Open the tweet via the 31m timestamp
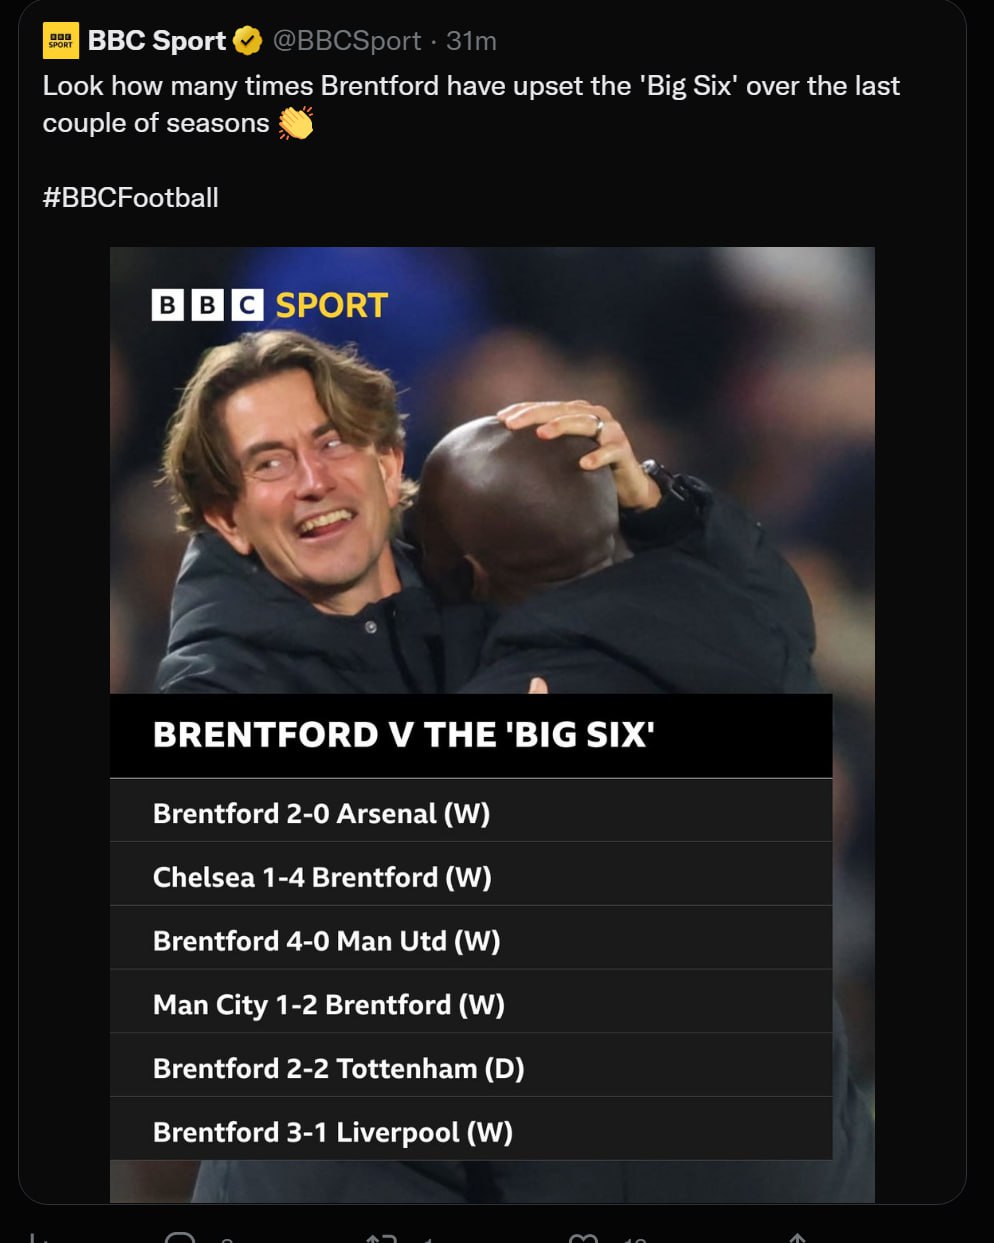994x1243 pixels. [x=471, y=41]
